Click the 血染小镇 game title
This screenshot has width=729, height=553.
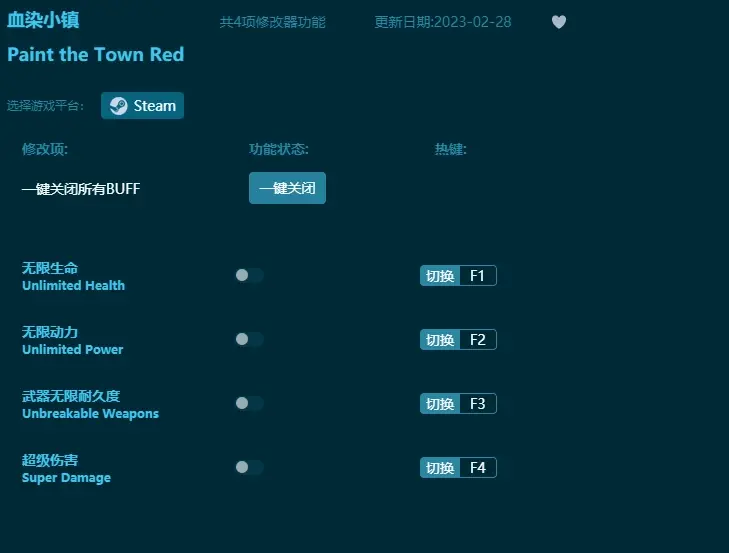(x=43, y=20)
